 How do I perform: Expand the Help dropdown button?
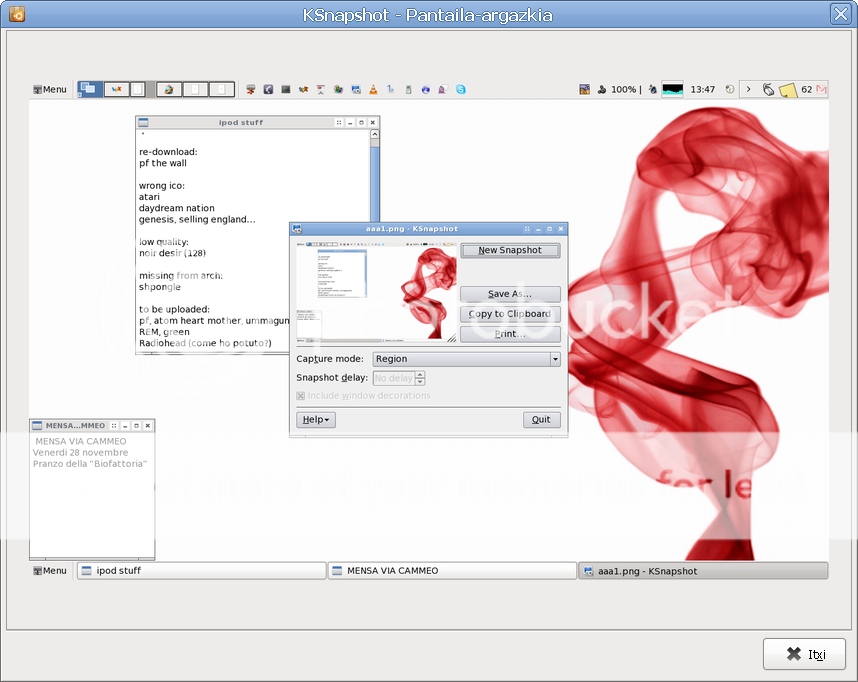[x=316, y=420]
